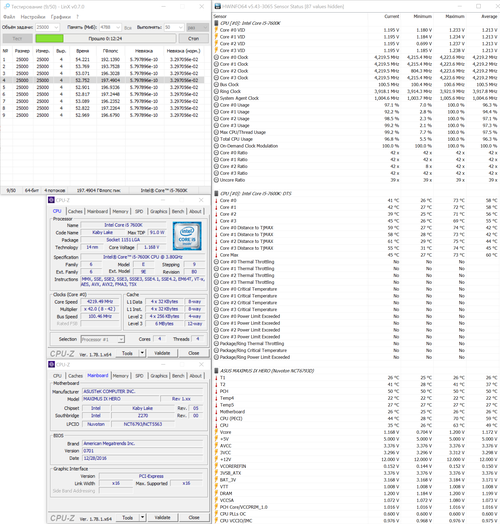
Task: Click the voltage icon beside +12V
Action: pyautogui.click(x=216, y=460)
